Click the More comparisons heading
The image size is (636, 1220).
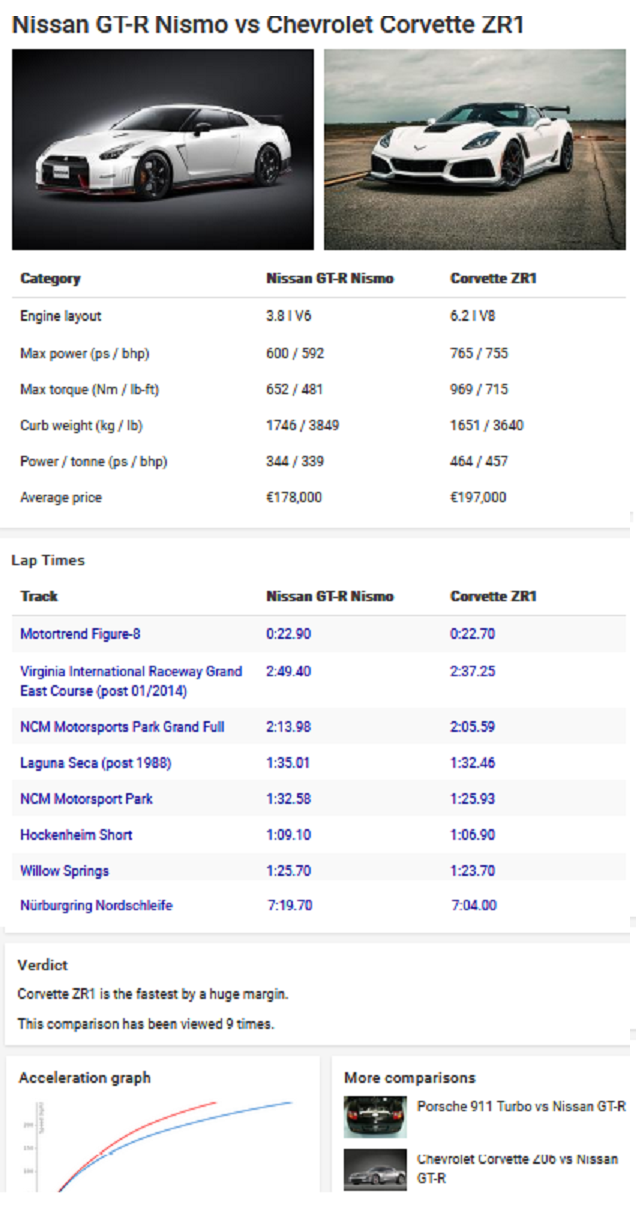click(410, 1077)
